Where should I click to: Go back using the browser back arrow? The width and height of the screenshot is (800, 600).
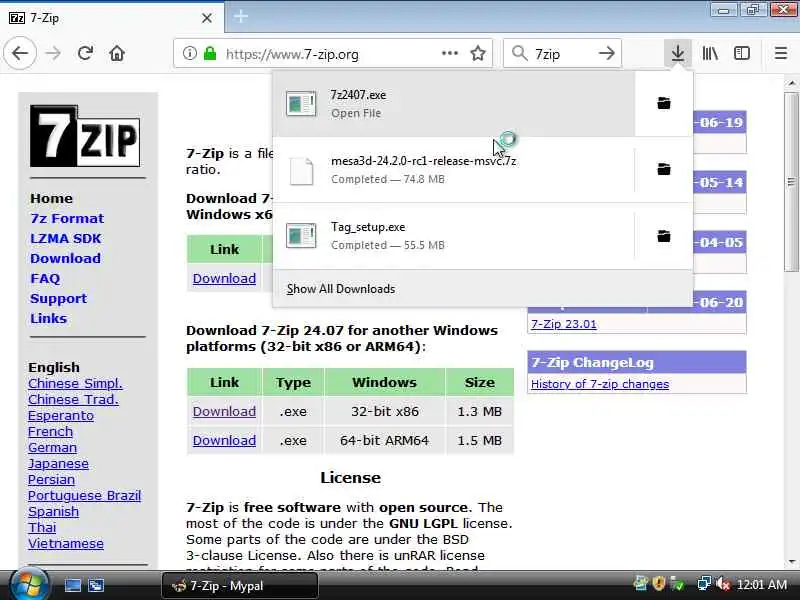[x=20, y=53]
